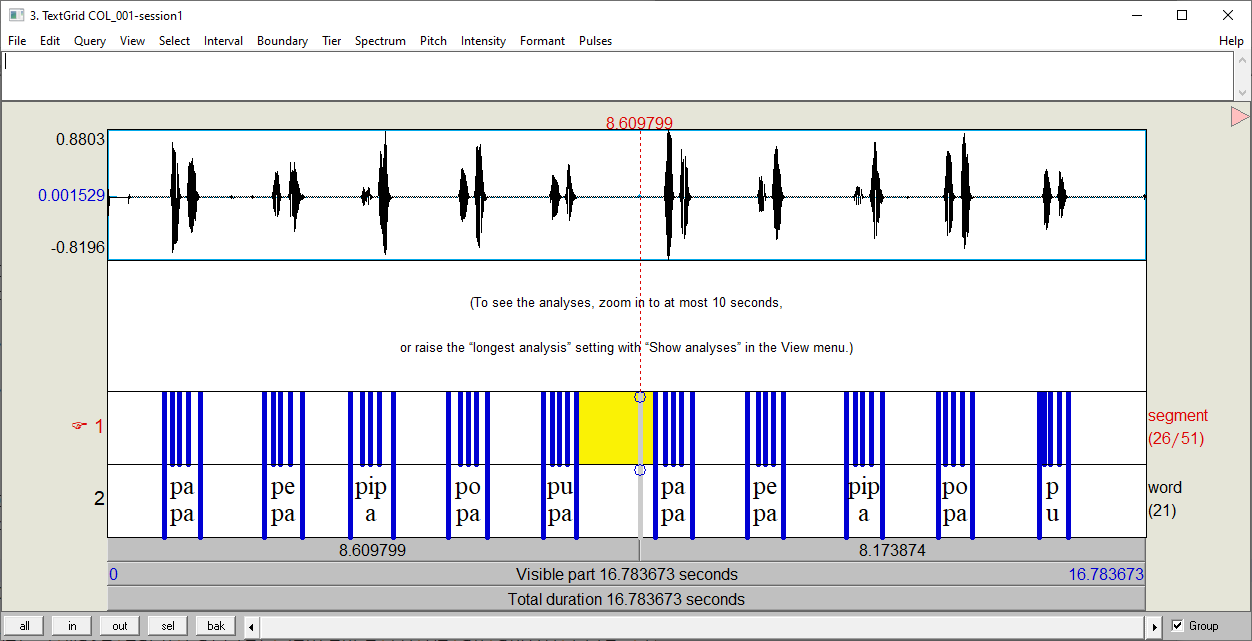1252x641 pixels.
Task: Open the Select menu
Action: [174, 41]
